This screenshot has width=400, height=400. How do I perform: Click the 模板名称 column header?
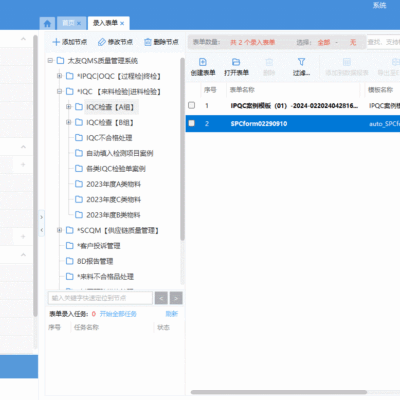[380, 90]
